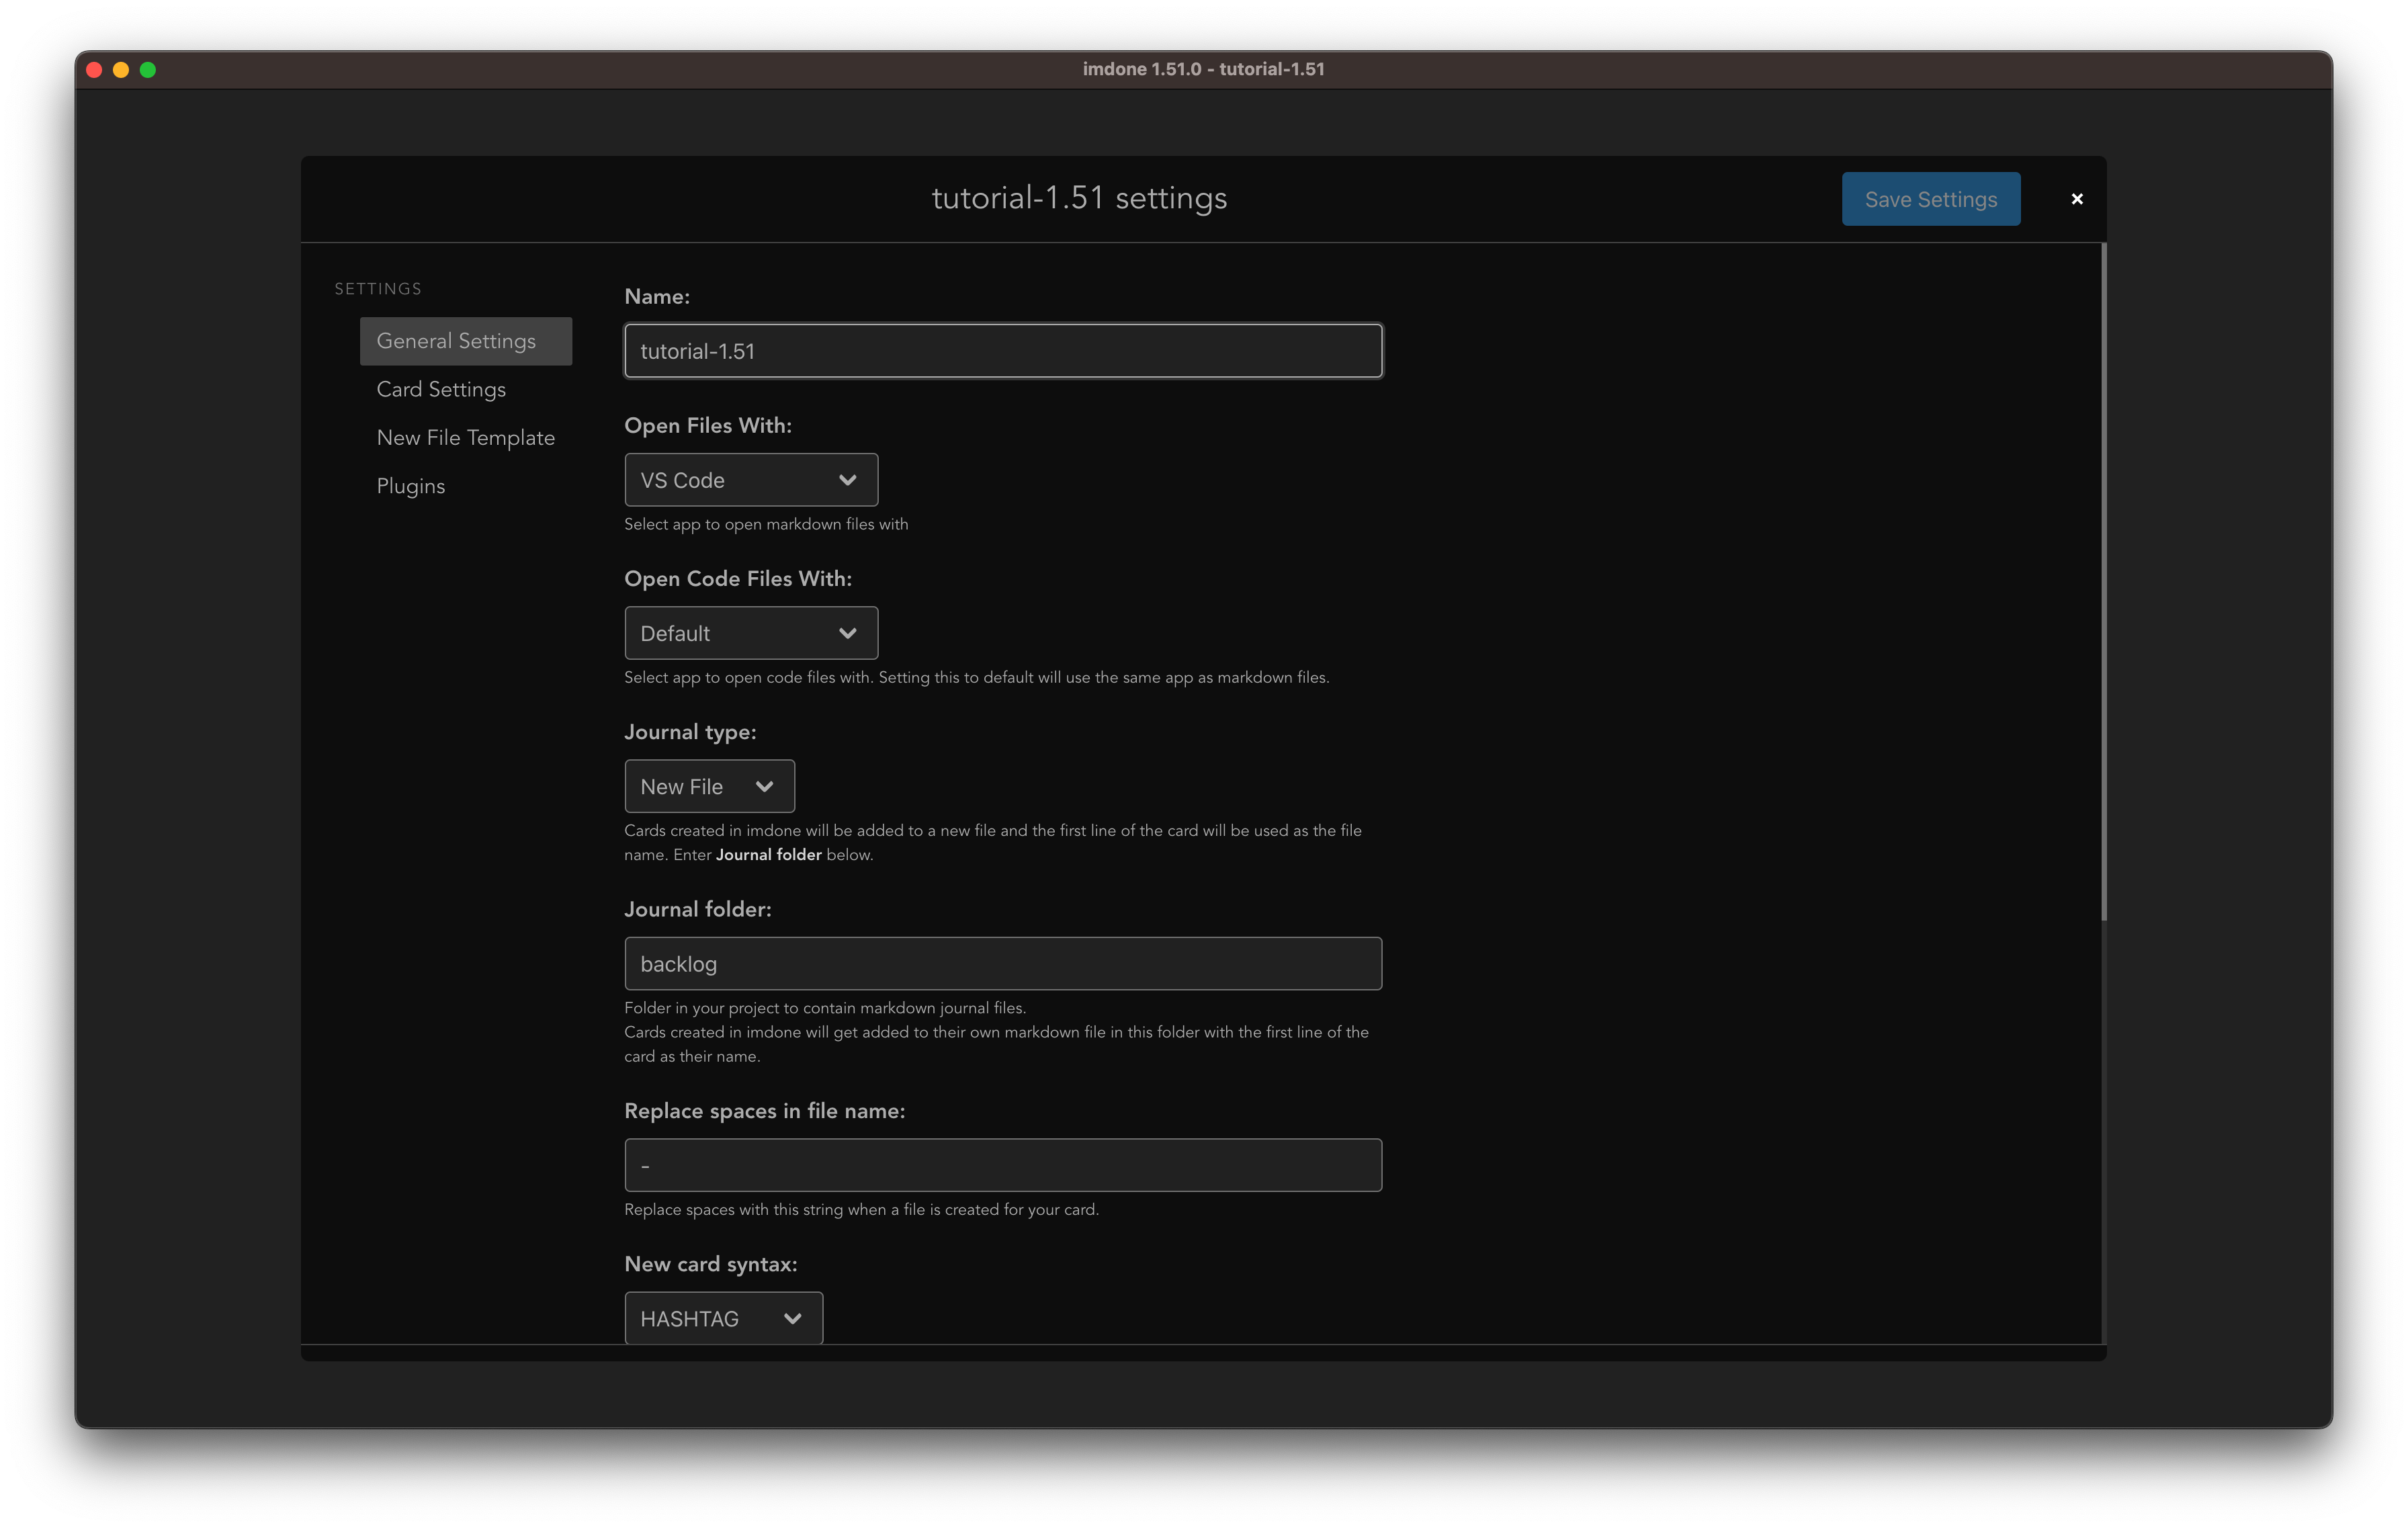The height and width of the screenshot is (1528, 2408).
Task: Open the Plugins settings section
Action: 411,486
